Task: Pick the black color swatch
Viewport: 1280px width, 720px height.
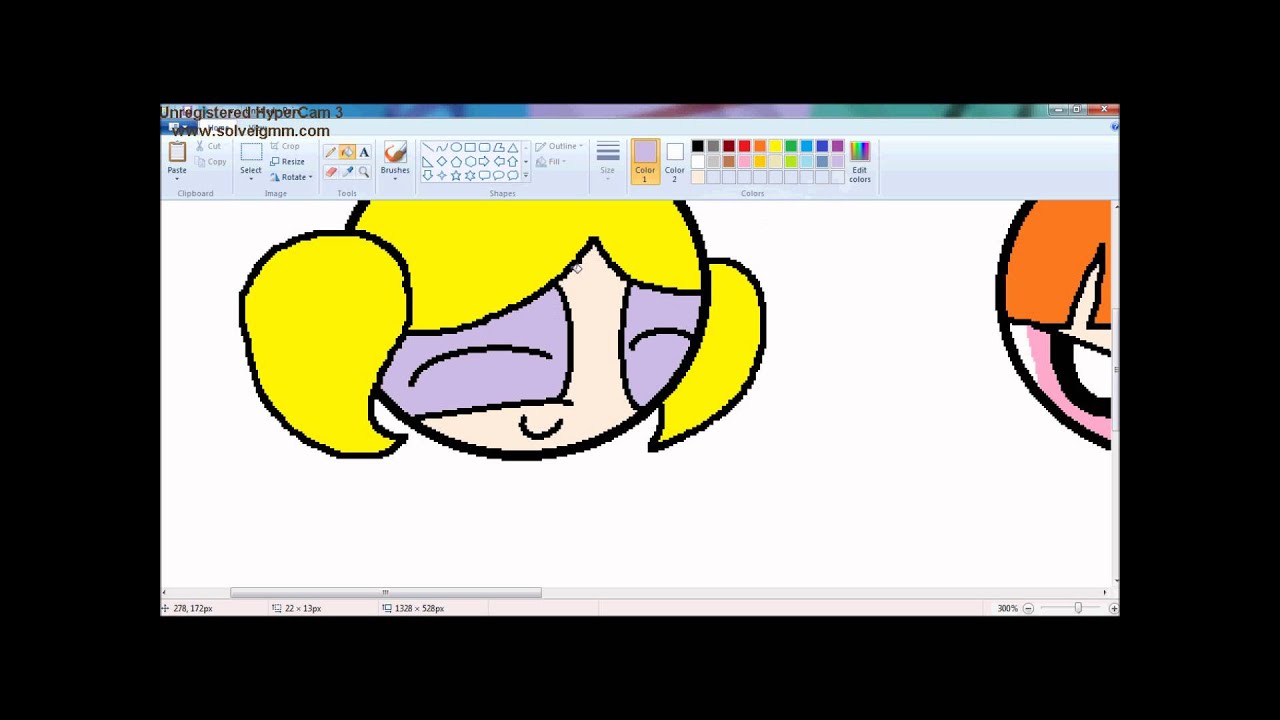Action: (x=698, y=147)
